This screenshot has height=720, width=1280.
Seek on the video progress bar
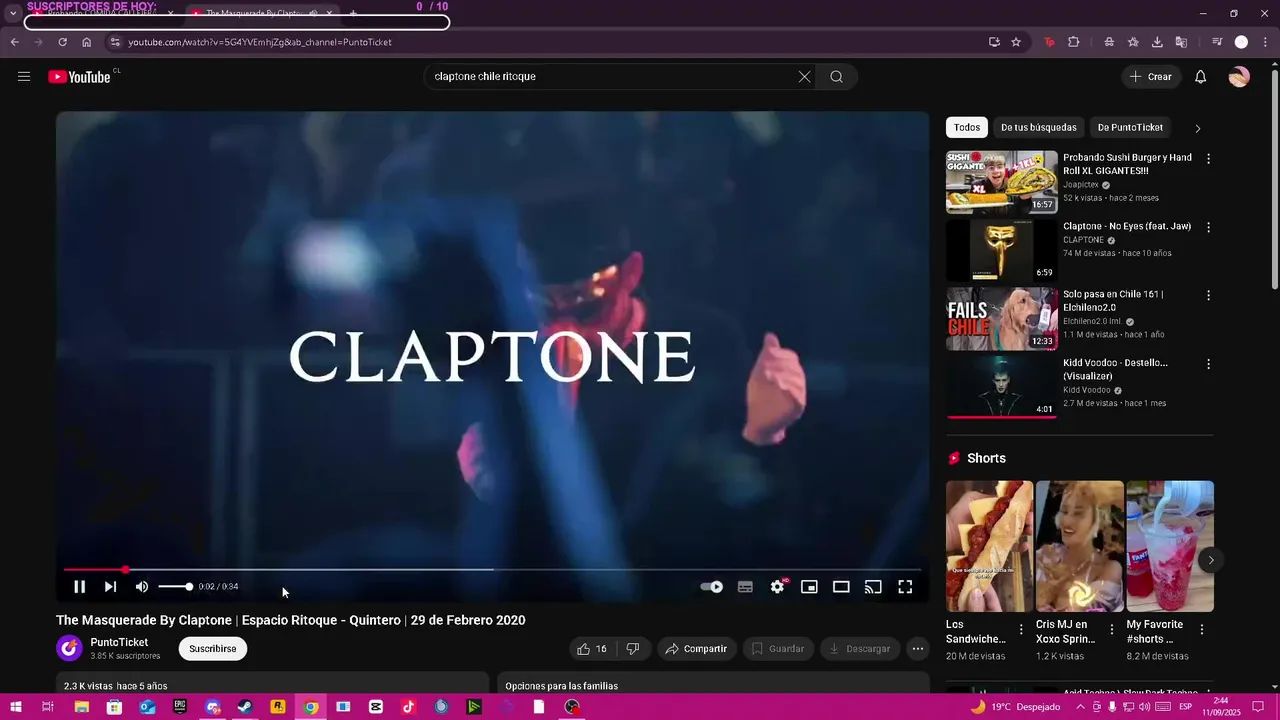pyautogui.click(x=492, y=570)
